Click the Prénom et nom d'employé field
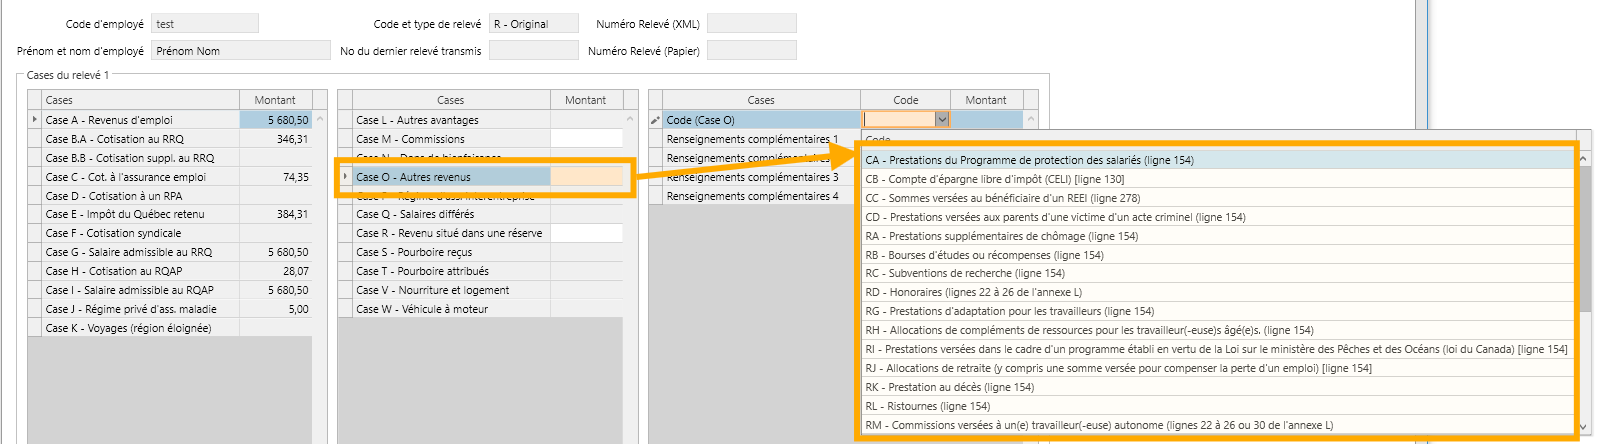This screenshot has width=1597, height=444. 241,50
